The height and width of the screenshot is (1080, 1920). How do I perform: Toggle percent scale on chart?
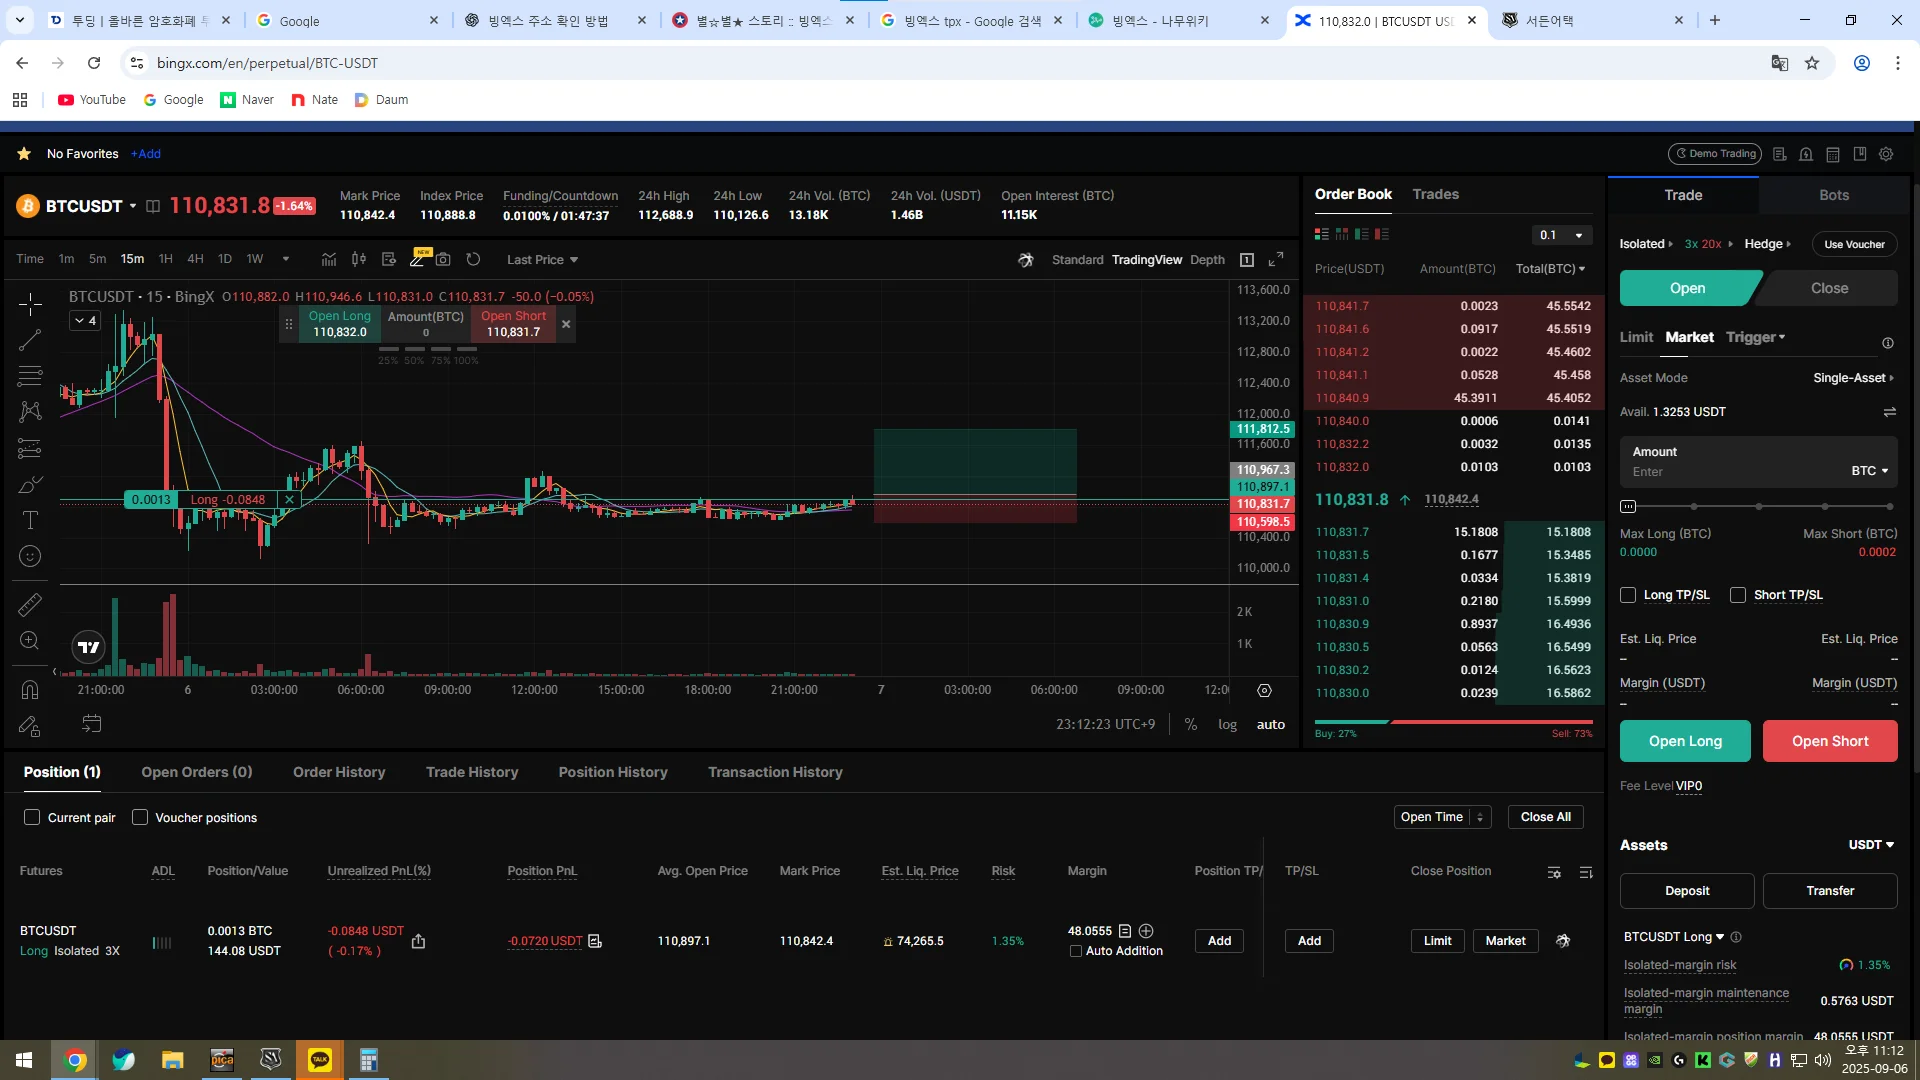coord(1191,724)
